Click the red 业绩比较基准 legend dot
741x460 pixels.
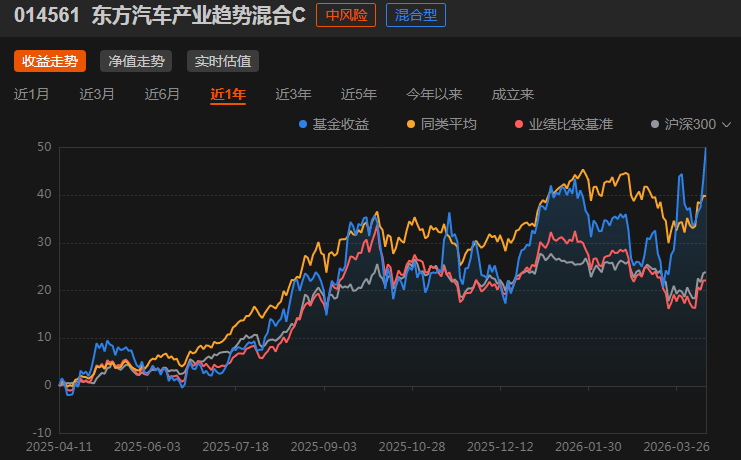coord(519,124)
